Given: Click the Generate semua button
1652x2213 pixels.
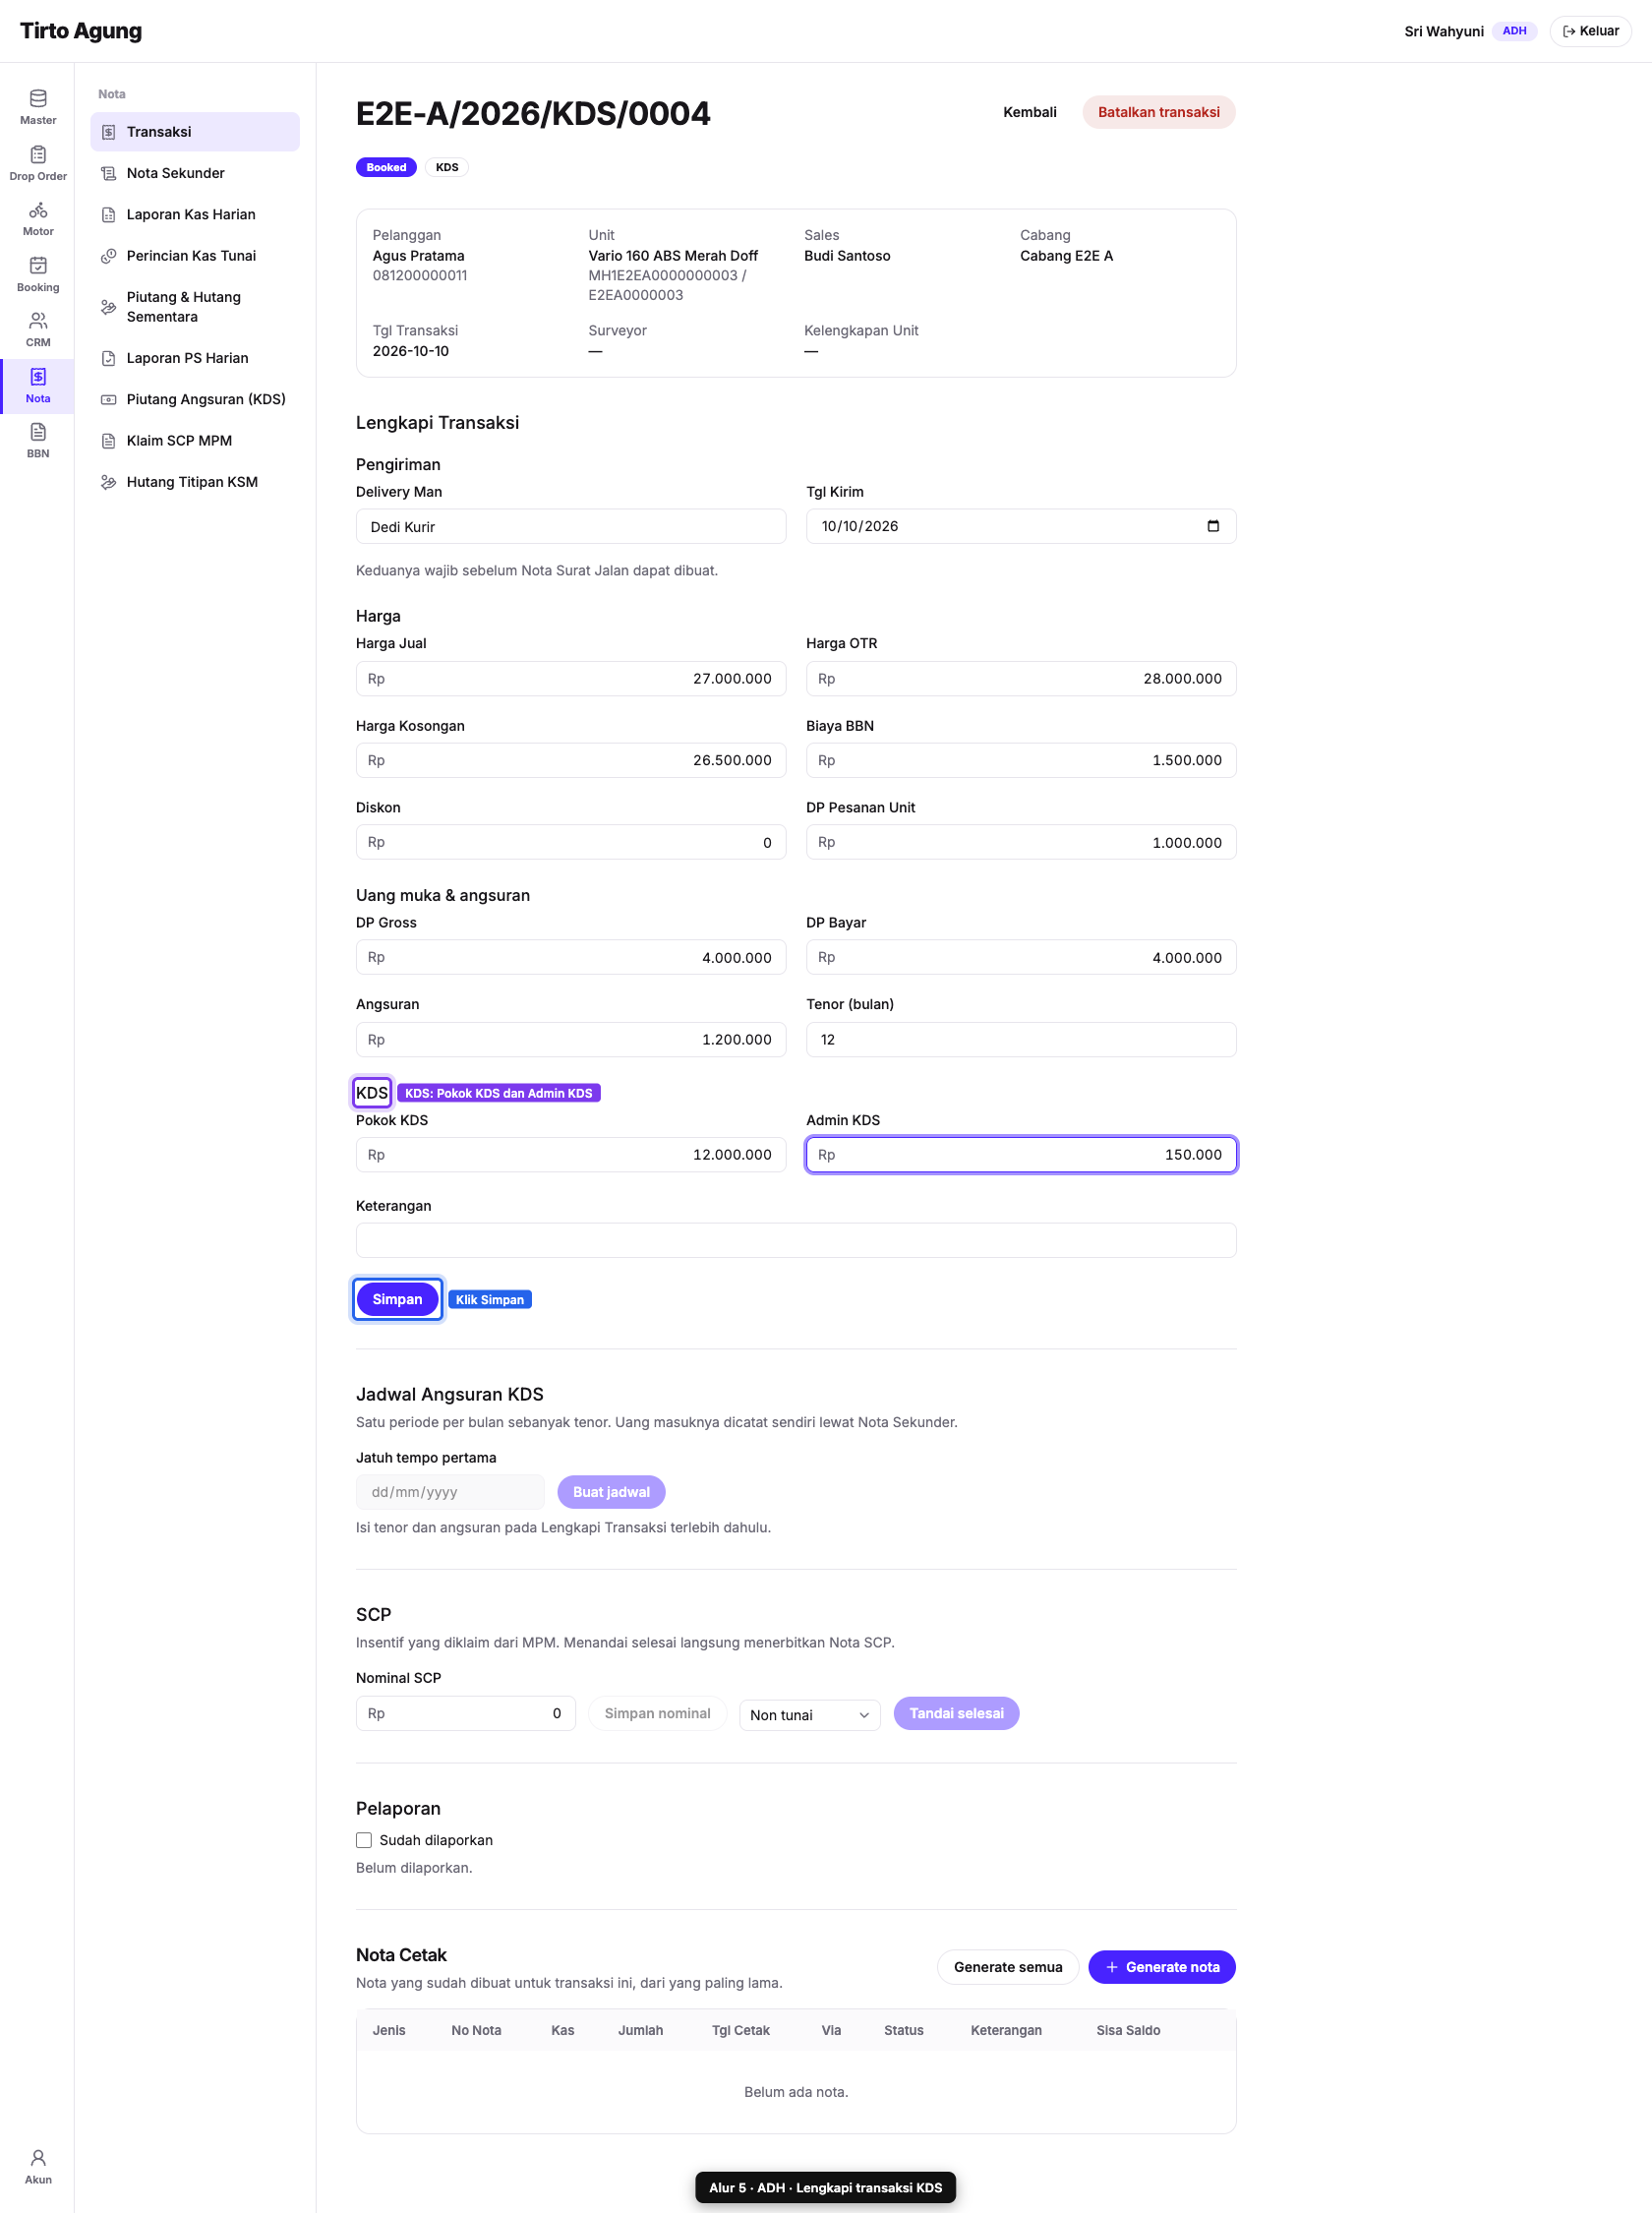Looking at the screenshot, I should 1008,1967.
